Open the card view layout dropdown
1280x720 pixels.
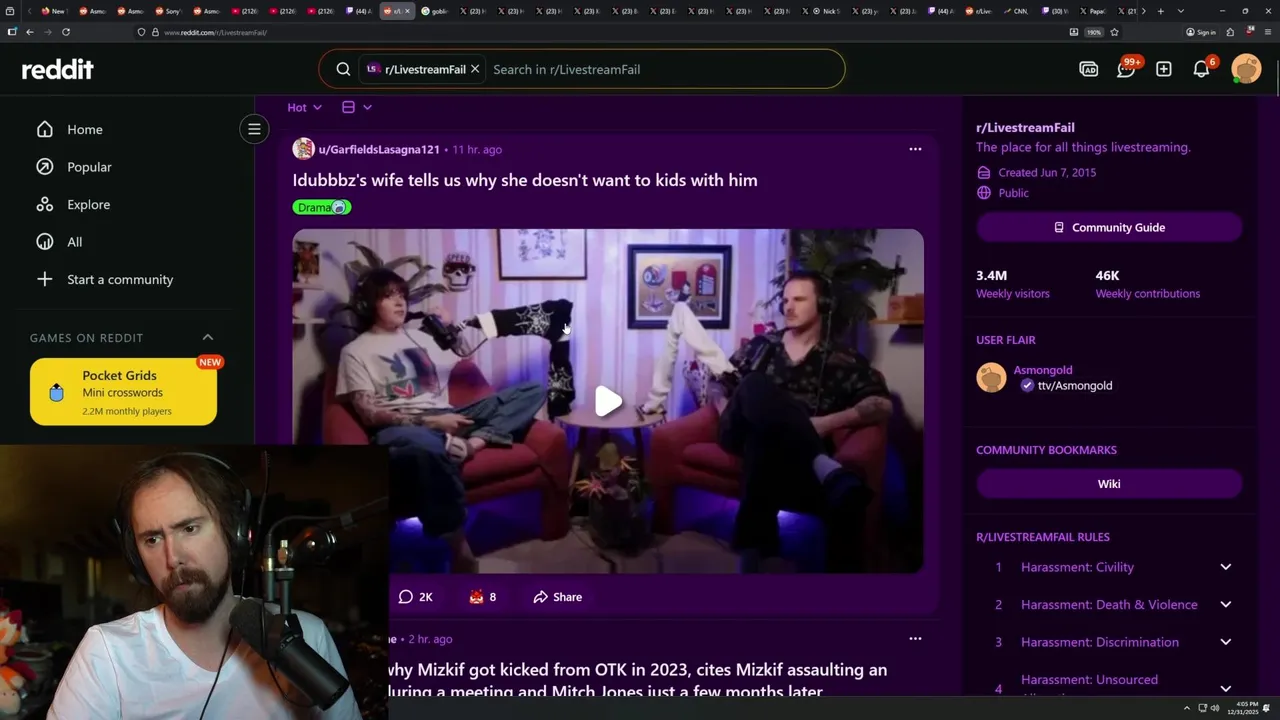[x=356, y=107]
